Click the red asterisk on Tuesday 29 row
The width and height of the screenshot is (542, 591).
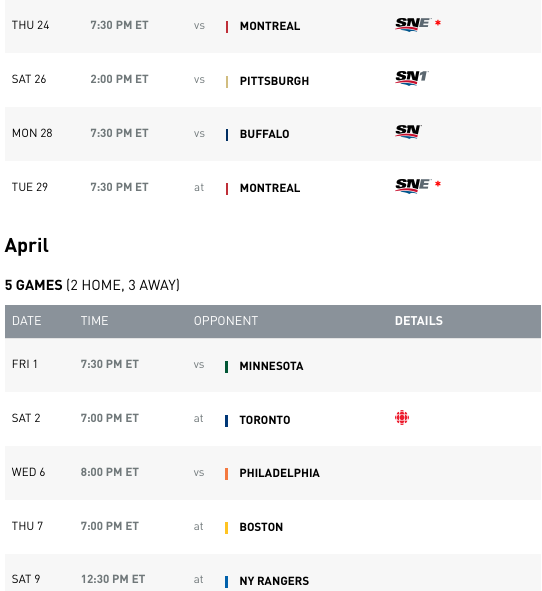coord(438,184)
